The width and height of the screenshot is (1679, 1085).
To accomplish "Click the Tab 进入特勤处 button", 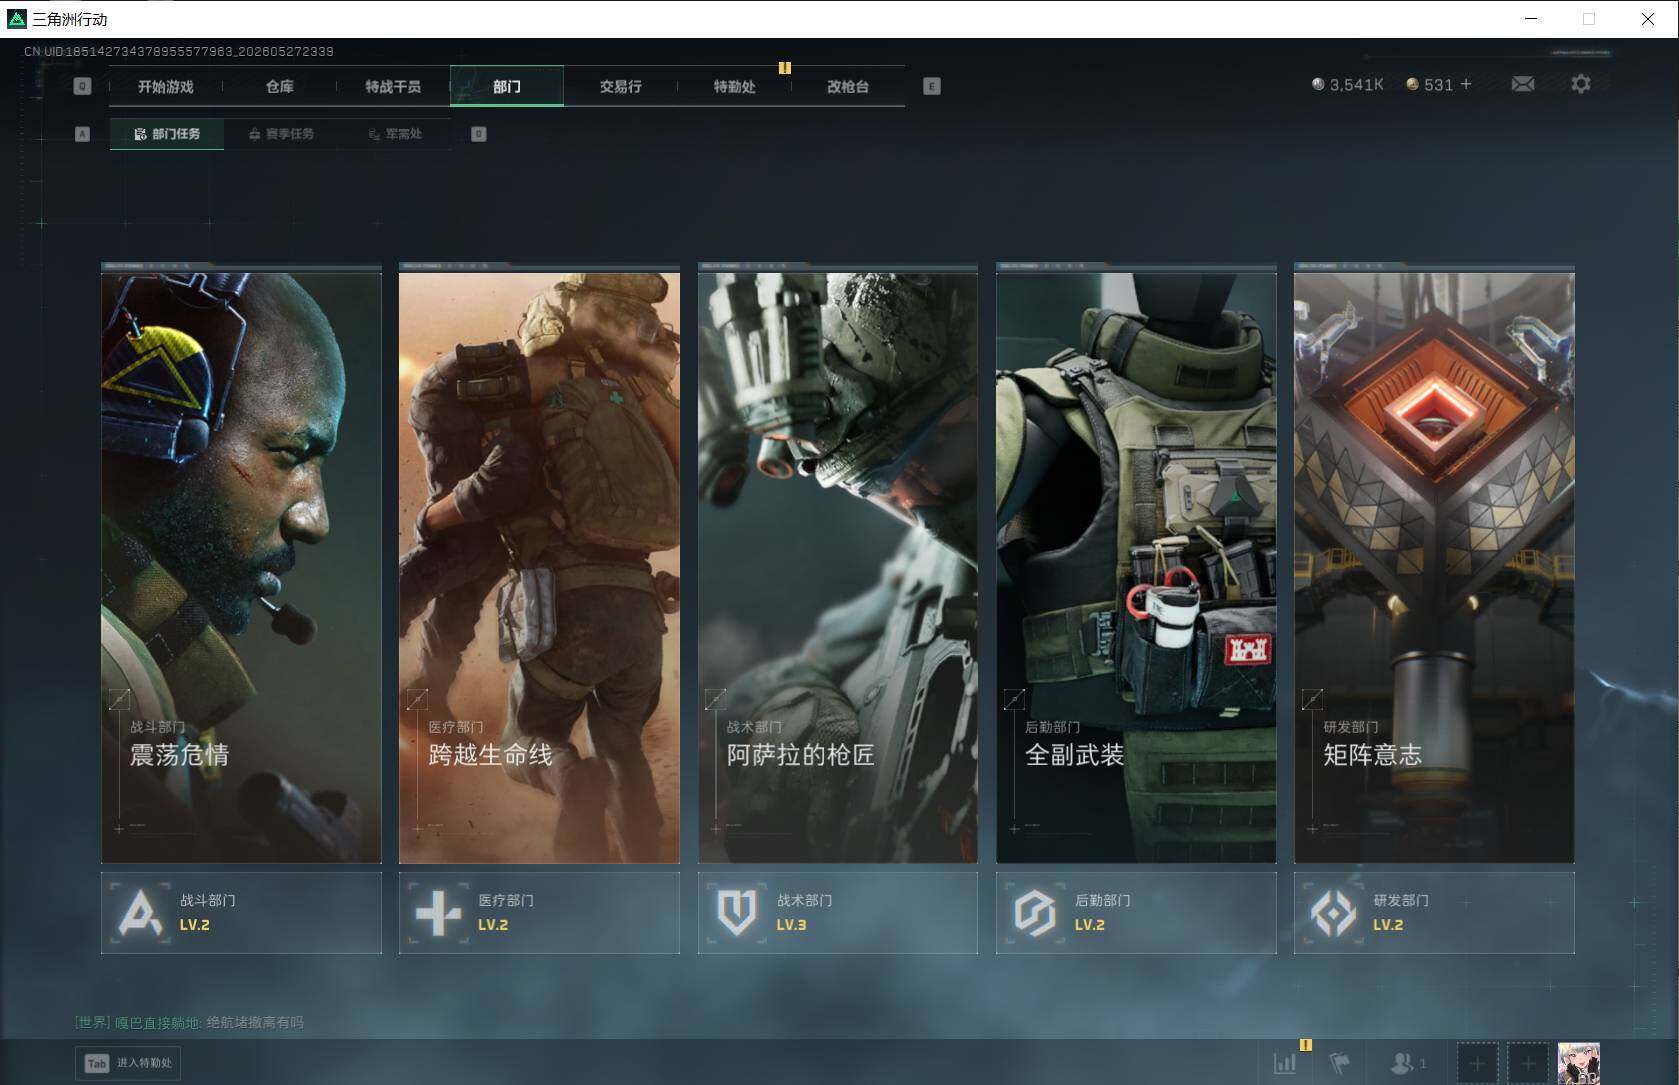I will click(128, 1063).
